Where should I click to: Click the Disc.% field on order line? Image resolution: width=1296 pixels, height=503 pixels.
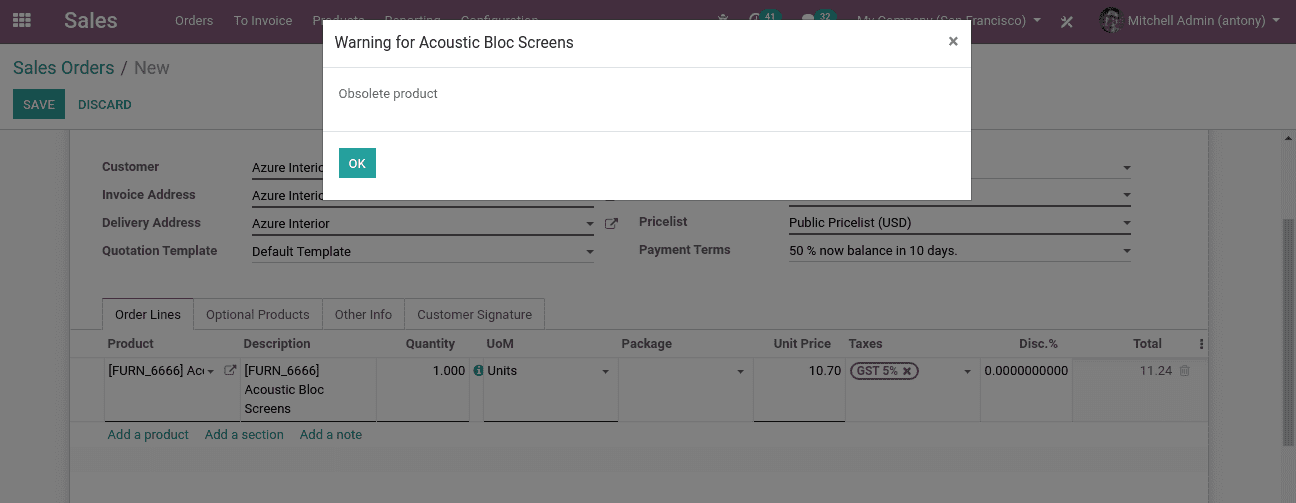(x=1026, y=390)
